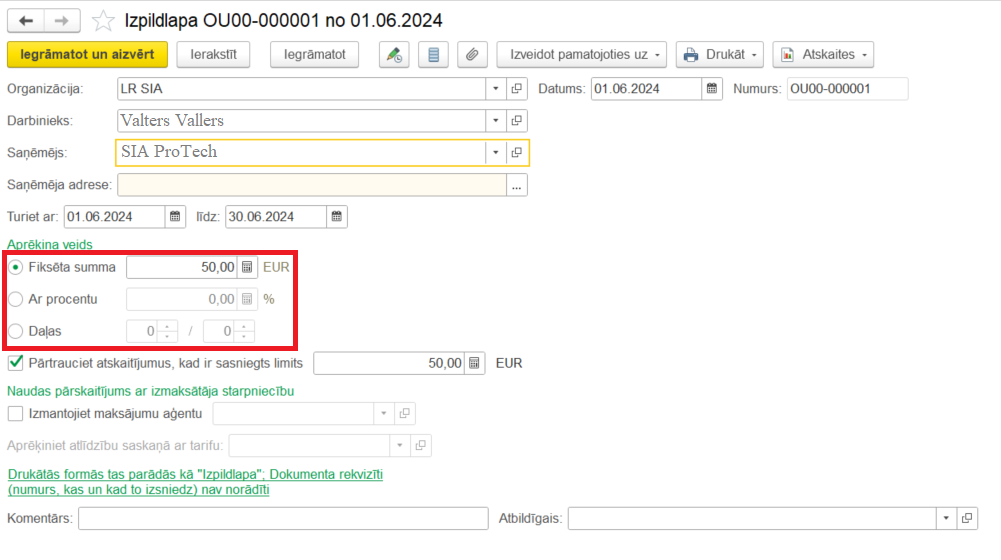Select the Fiksēta summa radio button

pos(16,267)
